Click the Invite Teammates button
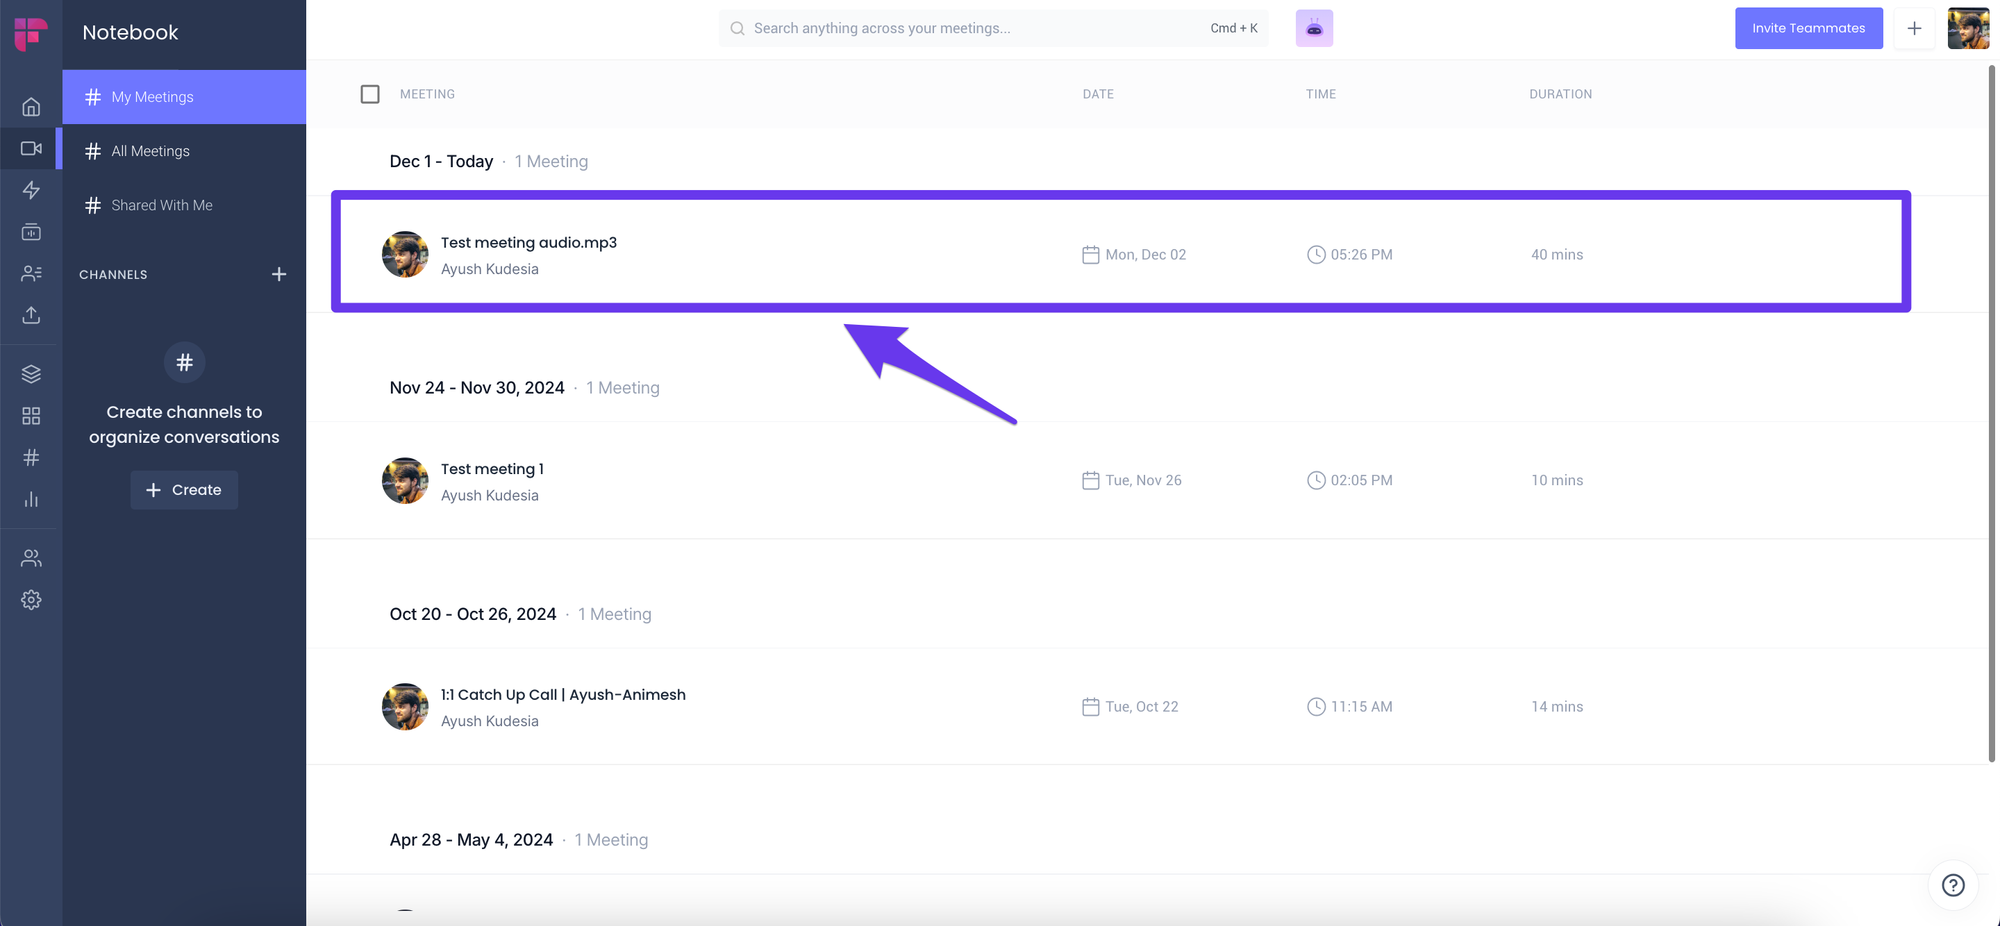This screenshot has width=2000, height=926. coord(1808,28)
